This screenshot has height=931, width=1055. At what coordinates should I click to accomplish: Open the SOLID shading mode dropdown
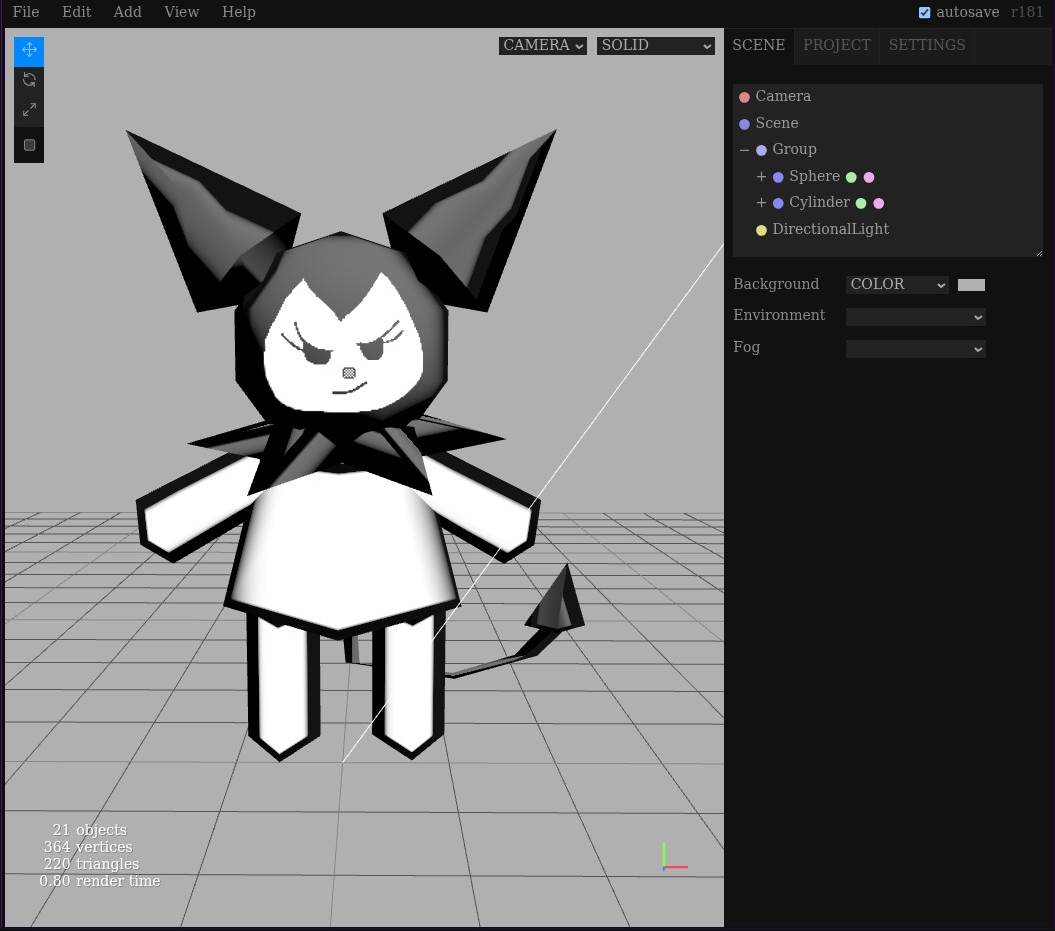pyautogui.click(x=656, y=46)
